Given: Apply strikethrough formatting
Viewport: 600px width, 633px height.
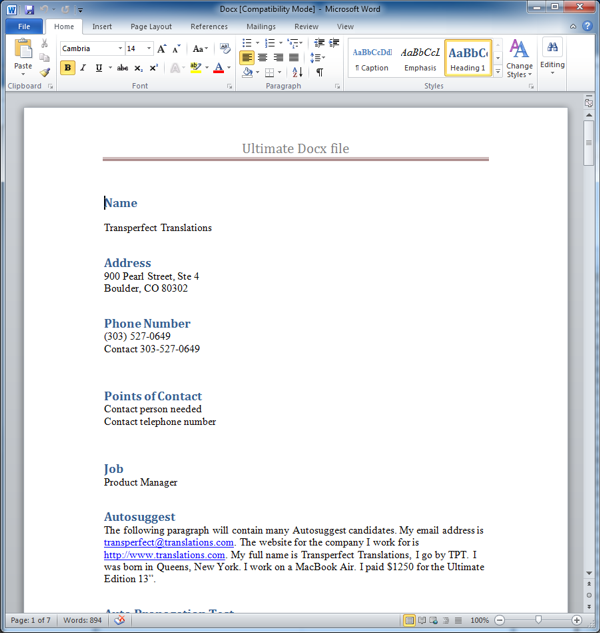Looking at the screenshot, I should (122, 68).
